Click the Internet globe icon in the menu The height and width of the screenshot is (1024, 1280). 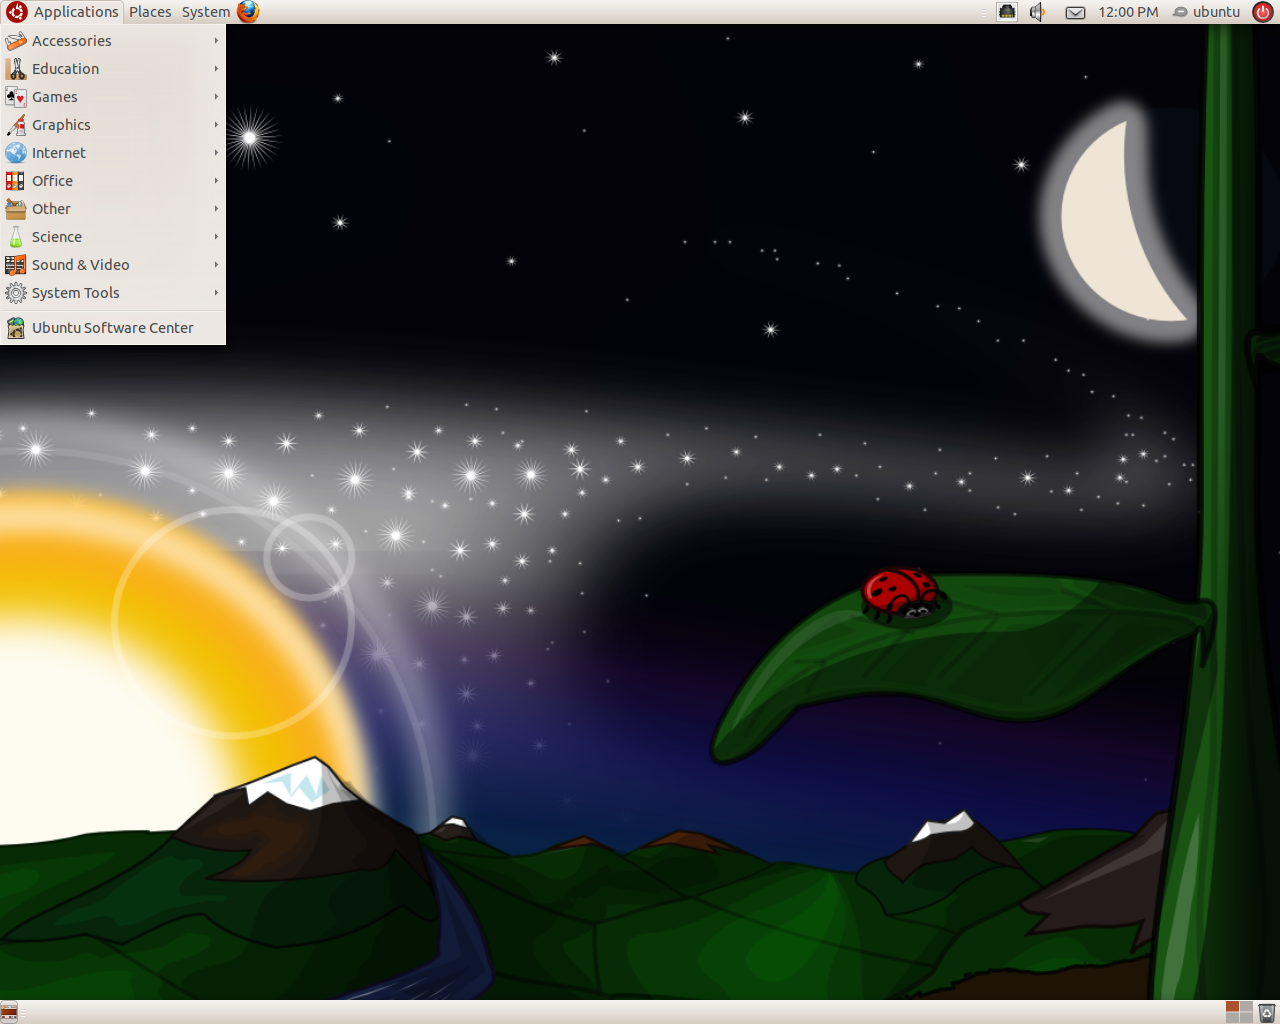pos(16,153)
